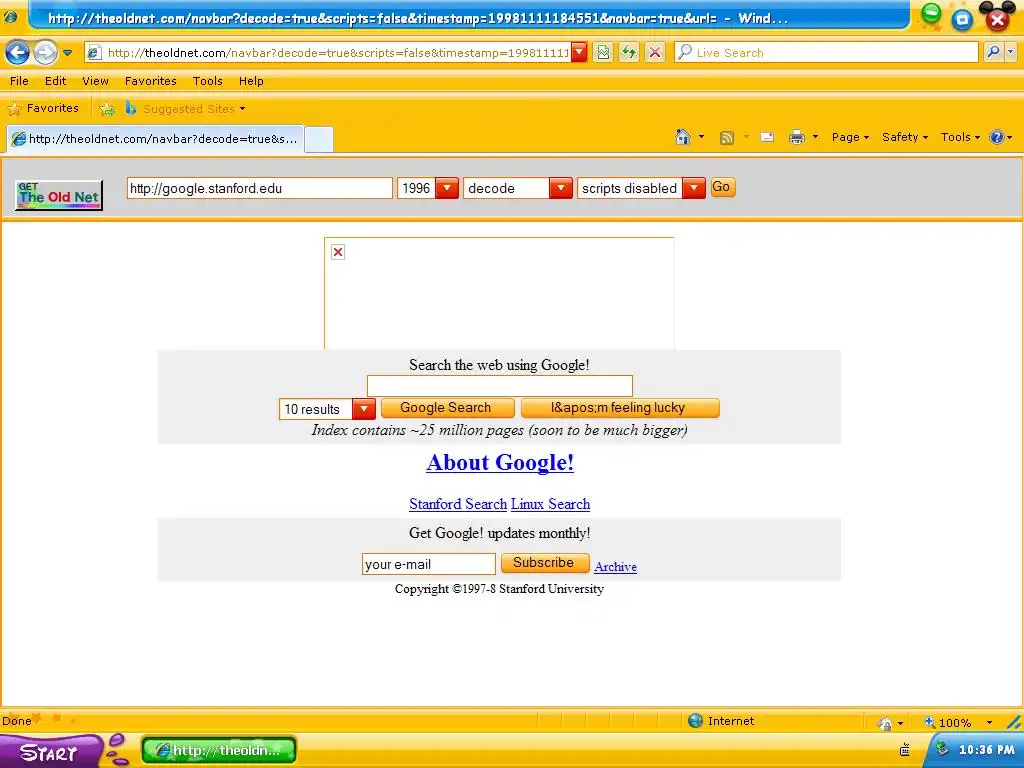Open the Stanford Search link
The height and width of the screenshot is (768, 1024).
(x=458, y=504)
